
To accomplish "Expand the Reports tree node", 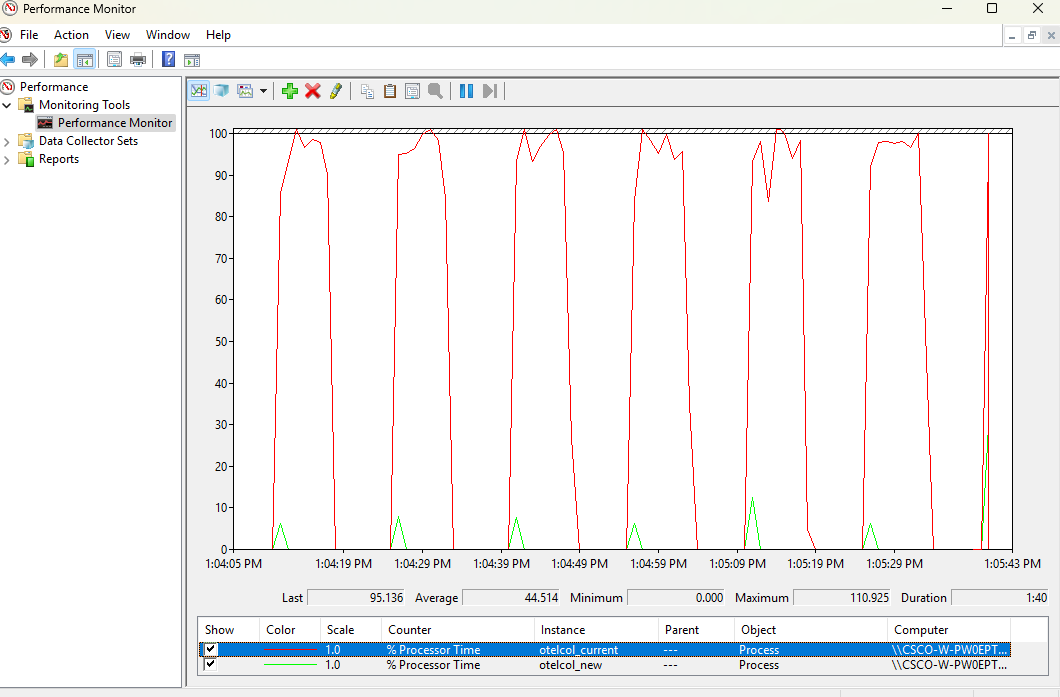I will click(x=7, y=160).
